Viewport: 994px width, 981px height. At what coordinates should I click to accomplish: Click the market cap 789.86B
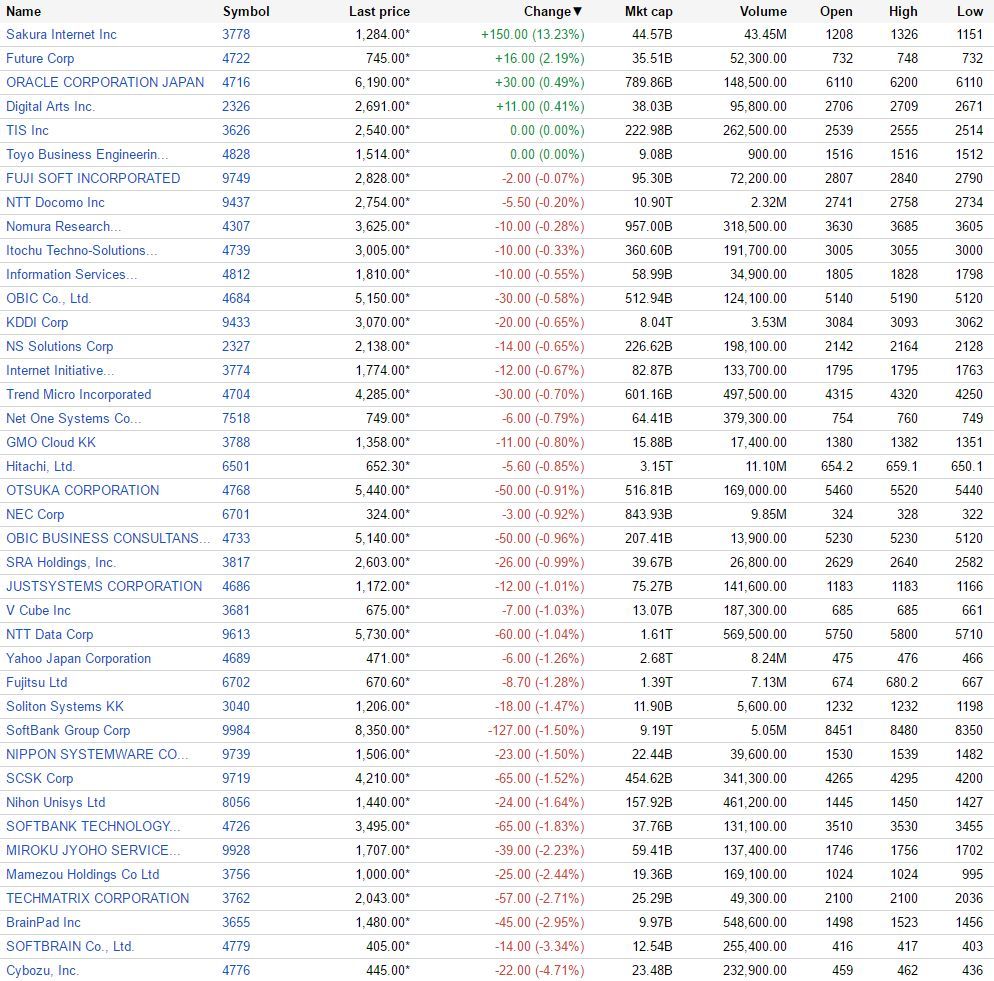649,82
